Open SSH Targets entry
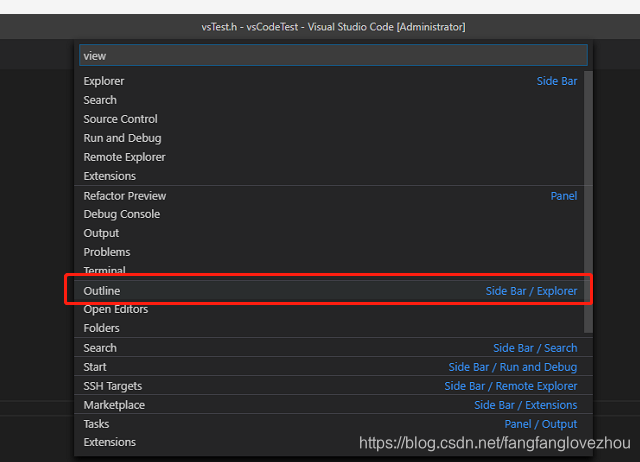Screen dimensions: 640x462 click(333, 386)
